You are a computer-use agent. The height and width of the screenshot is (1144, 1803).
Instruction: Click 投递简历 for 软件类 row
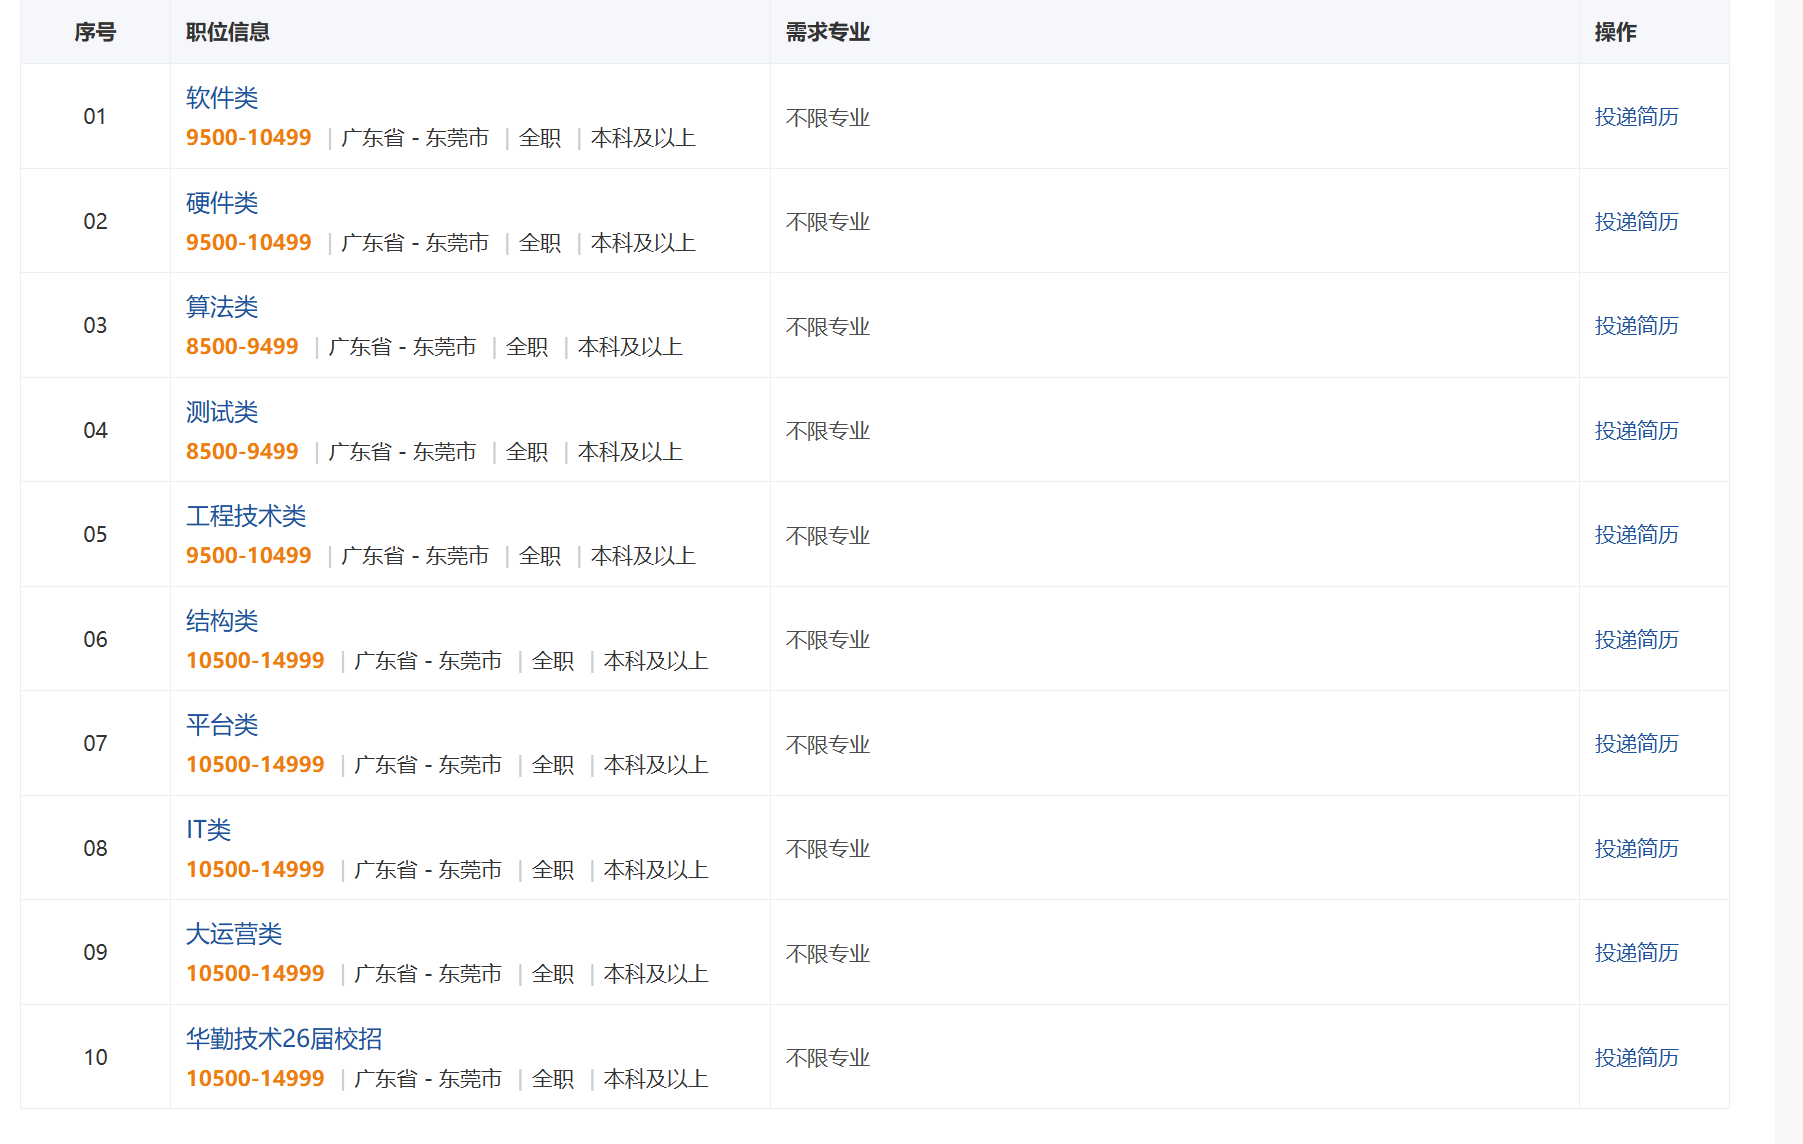click(1636, 117)
